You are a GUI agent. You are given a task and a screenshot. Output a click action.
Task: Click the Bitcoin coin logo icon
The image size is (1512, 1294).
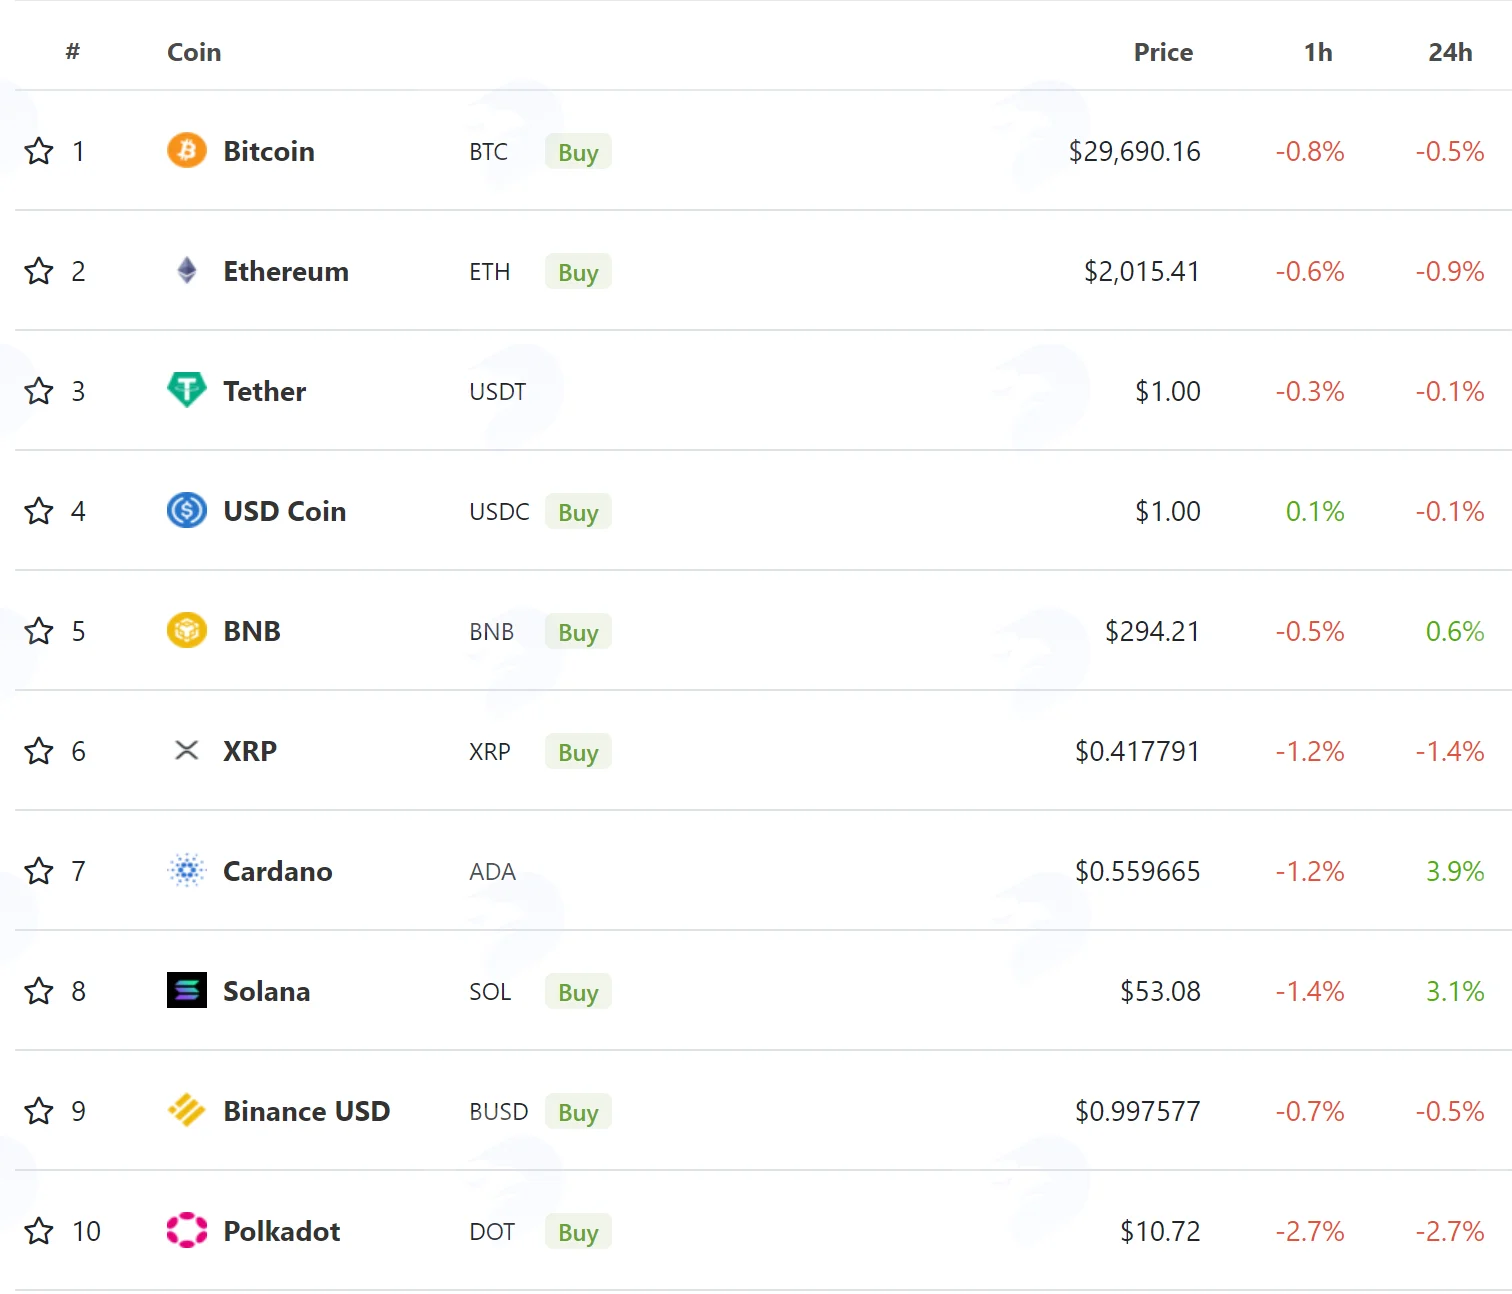coord(187,151)
